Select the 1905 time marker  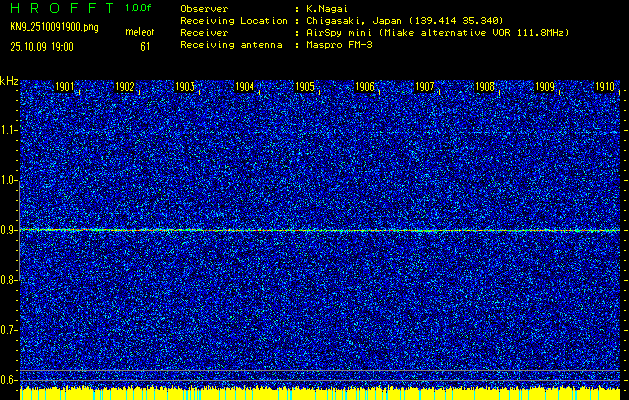click(x=305, y=87)
